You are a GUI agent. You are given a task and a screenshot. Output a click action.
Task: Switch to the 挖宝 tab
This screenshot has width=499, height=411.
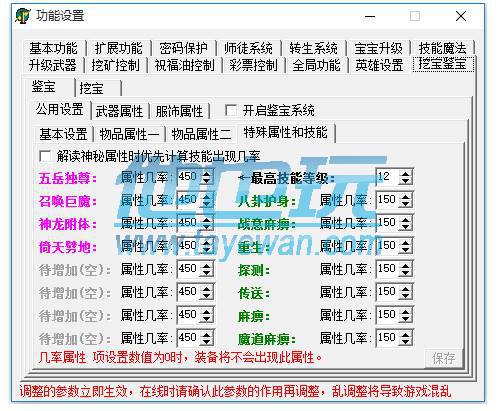coord(98,88)
